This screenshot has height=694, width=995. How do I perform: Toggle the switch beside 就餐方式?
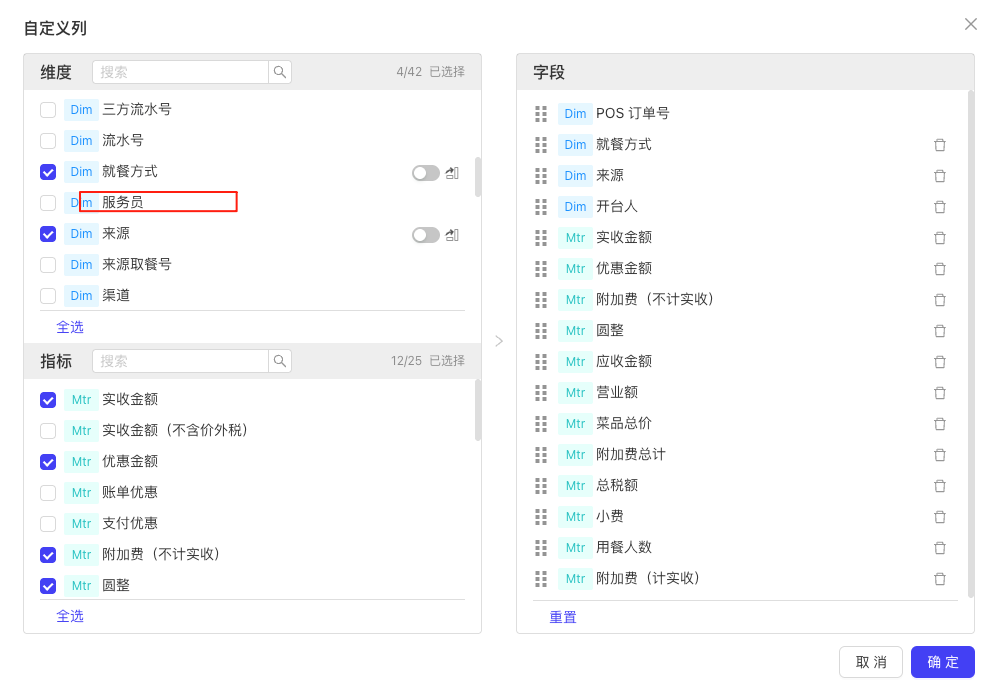(426, 173)
